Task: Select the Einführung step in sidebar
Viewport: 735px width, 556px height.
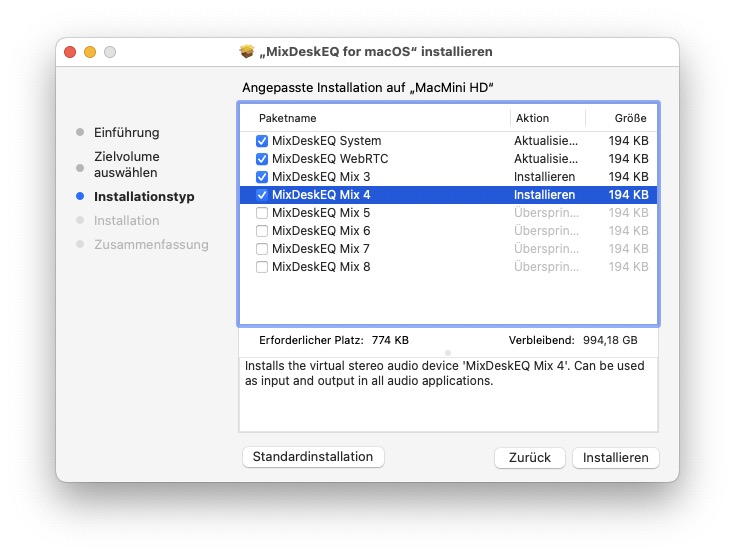Action: [x=126, y=133]
